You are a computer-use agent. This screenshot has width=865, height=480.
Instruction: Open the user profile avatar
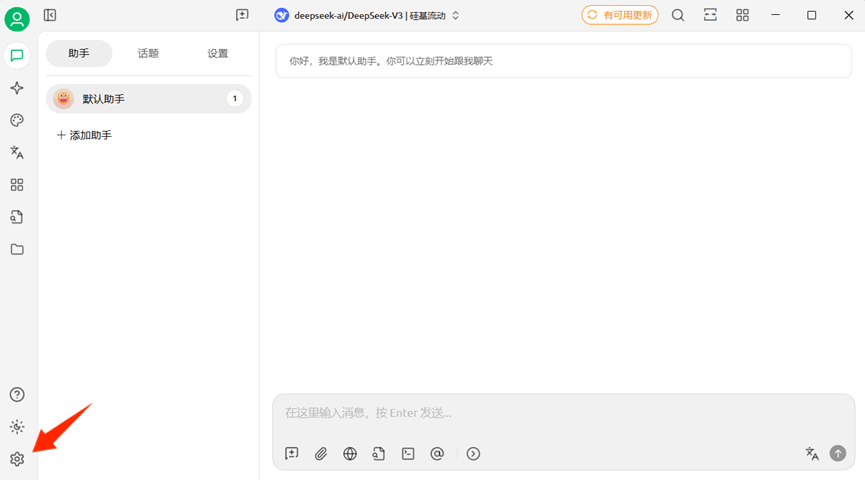(x=17, y=19)
